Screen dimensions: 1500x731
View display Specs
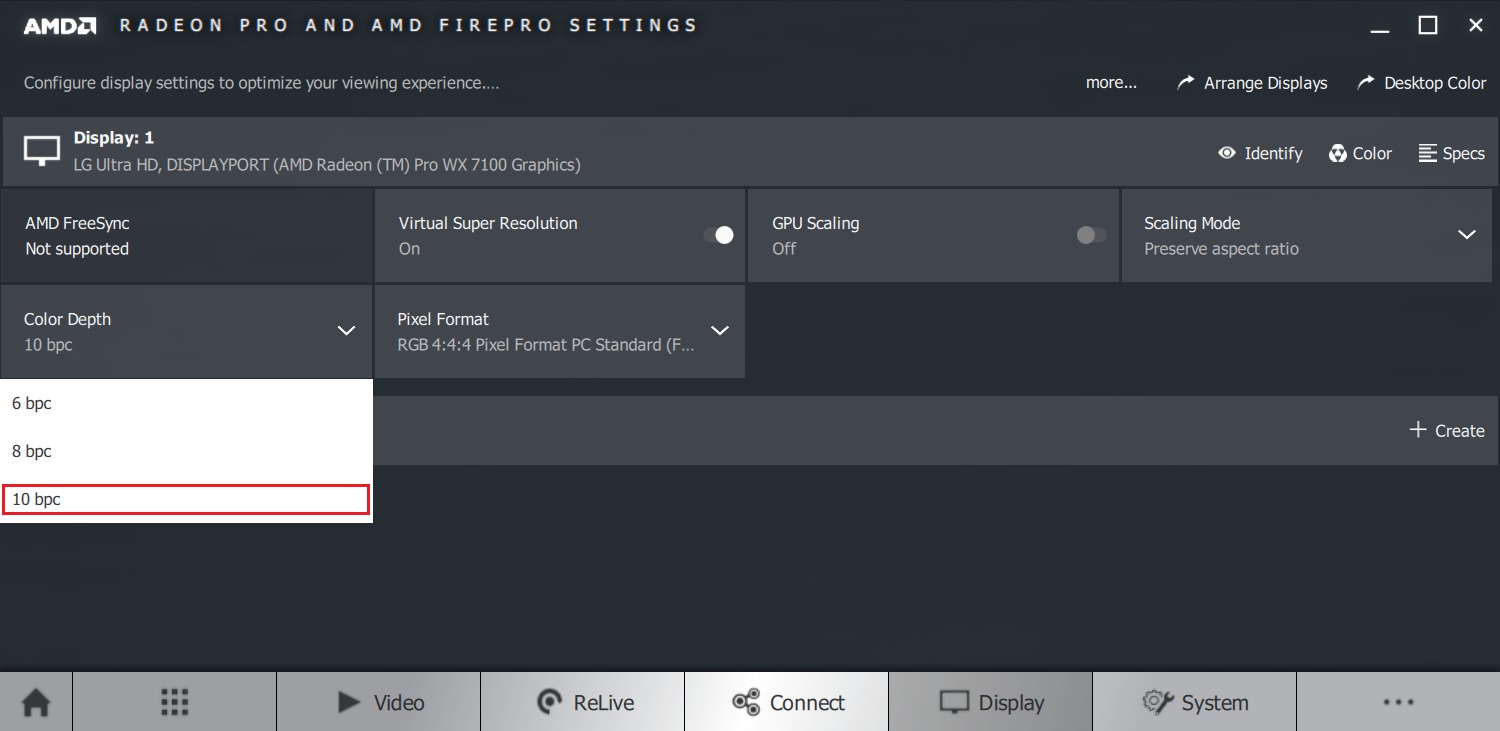click(1451, 153)
